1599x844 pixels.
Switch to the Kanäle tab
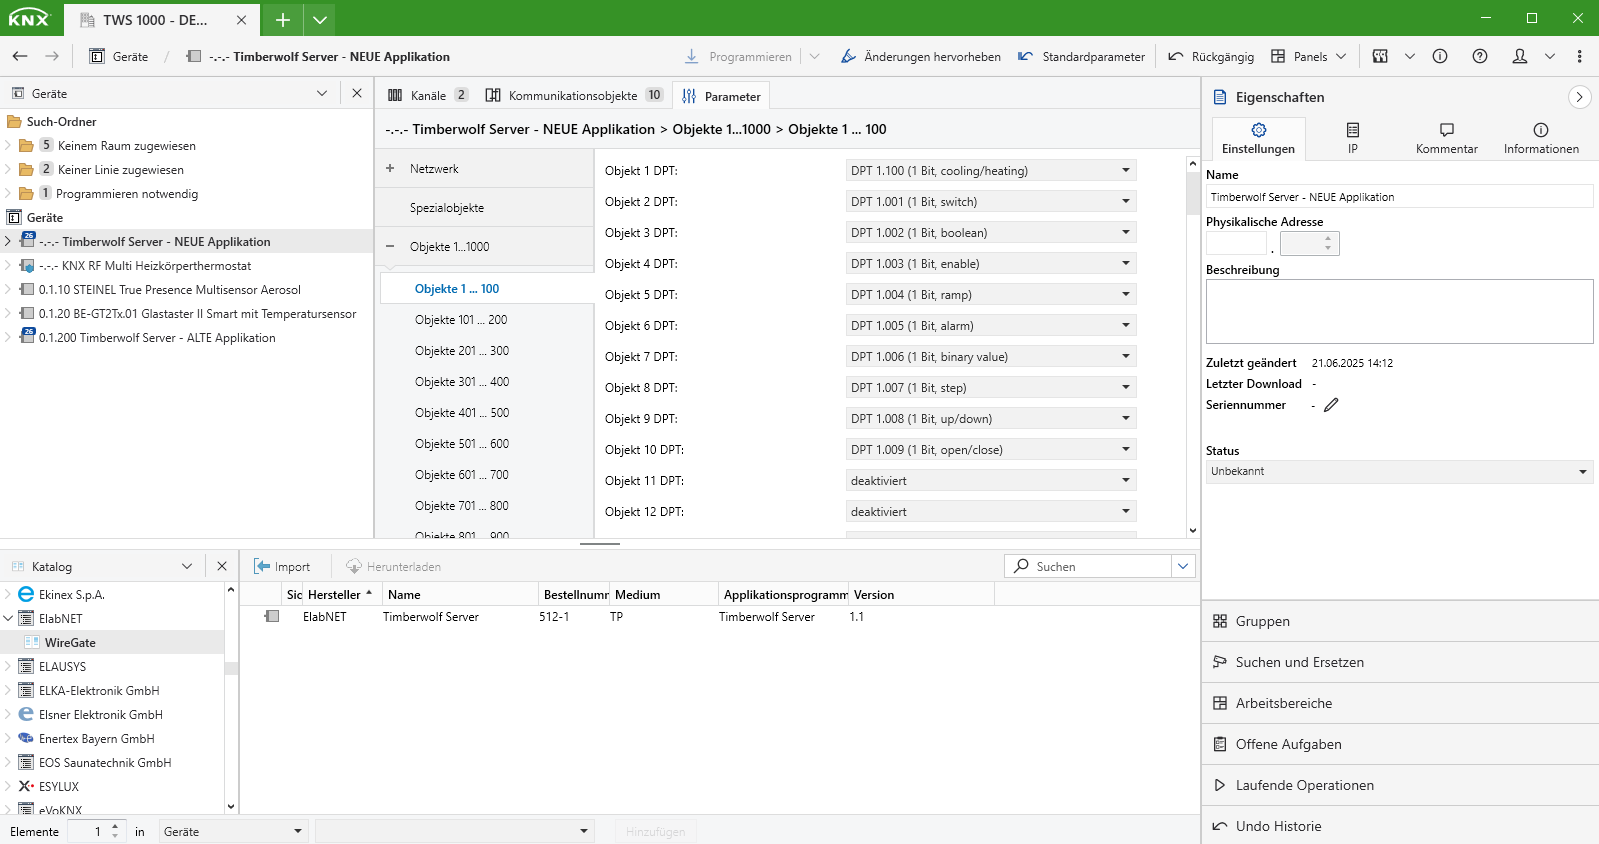click(427, 96)
